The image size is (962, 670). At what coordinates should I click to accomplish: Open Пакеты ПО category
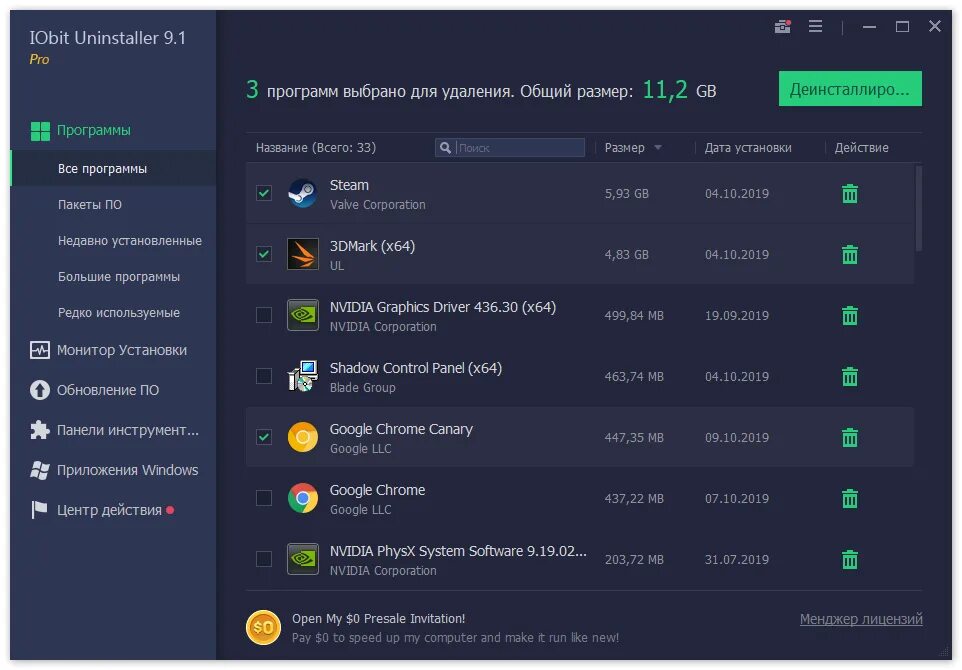point(90,205)
